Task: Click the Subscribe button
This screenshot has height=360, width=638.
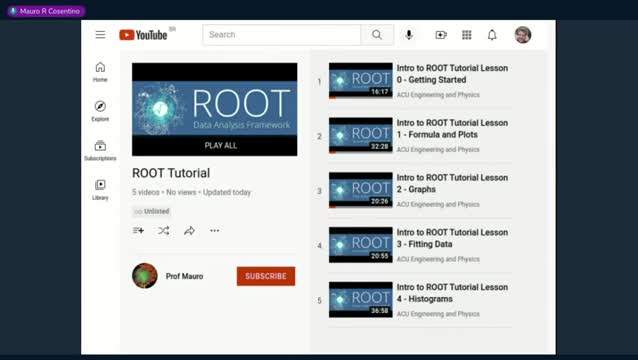Action: (266, 276)
